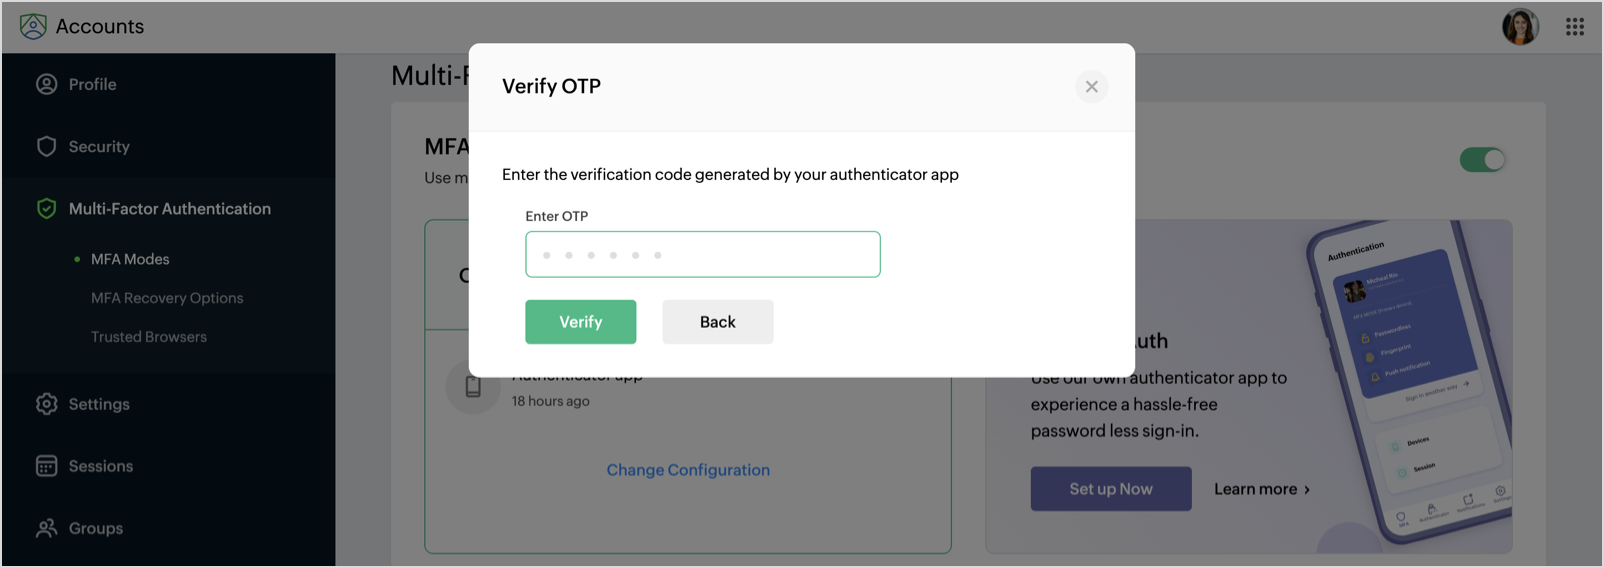
Task: Close the Verify OTP dialog
Action: tap(1091, 87)
